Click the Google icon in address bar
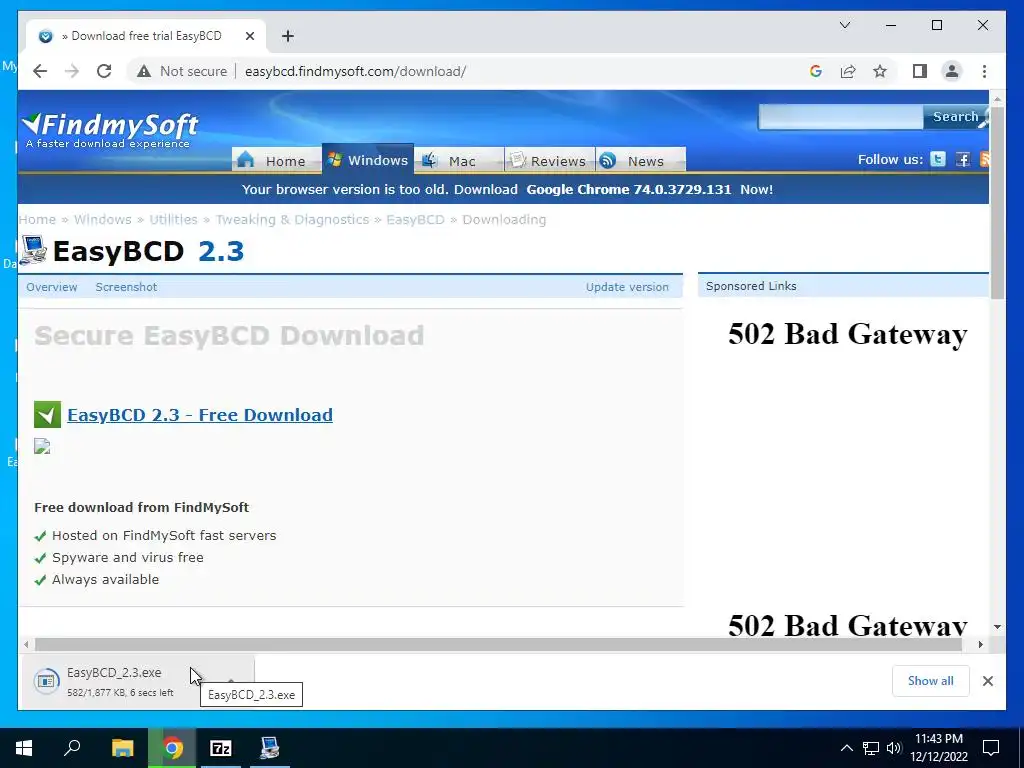Viewport: 1024px width, 768px height. (816, 71)
